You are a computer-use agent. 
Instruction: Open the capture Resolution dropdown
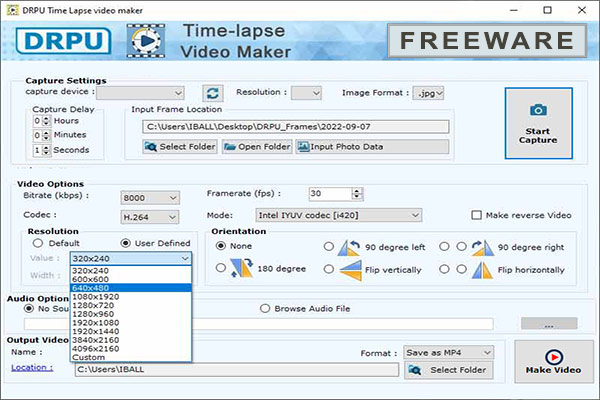306,93
